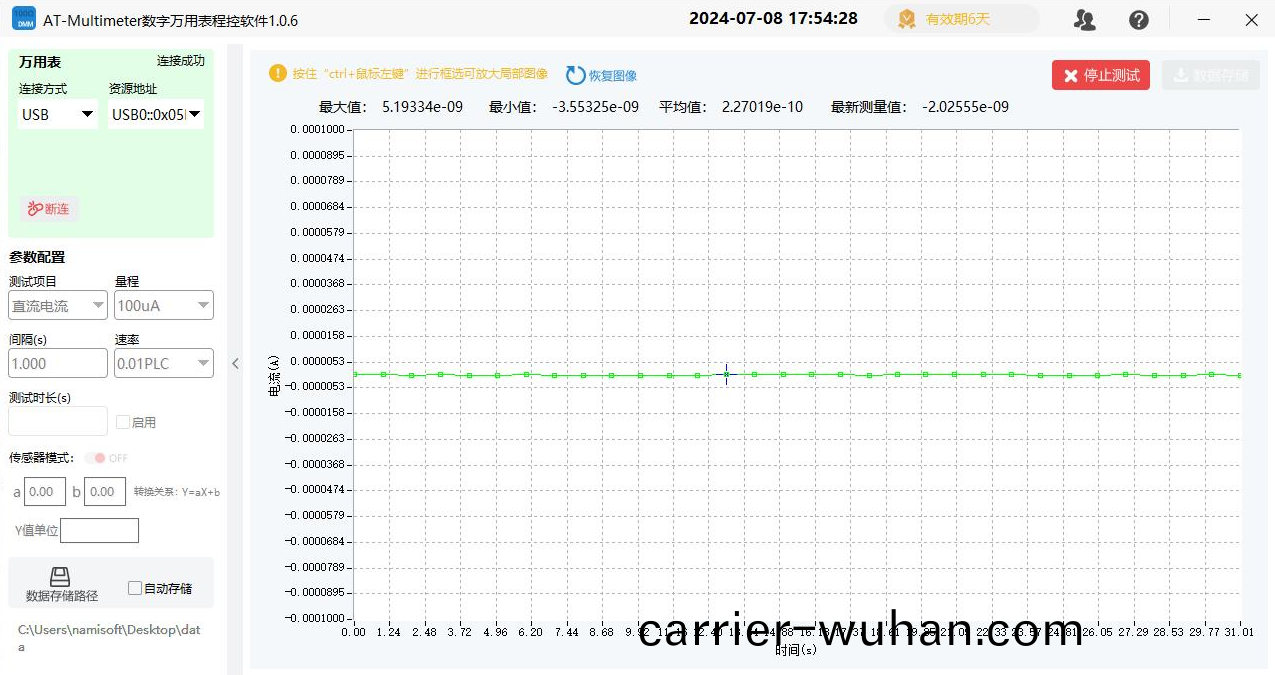This screenshot has height=675, width=1275.
Task: Open the 0.01PLC rate dropdown
Action: pos(164,363)
